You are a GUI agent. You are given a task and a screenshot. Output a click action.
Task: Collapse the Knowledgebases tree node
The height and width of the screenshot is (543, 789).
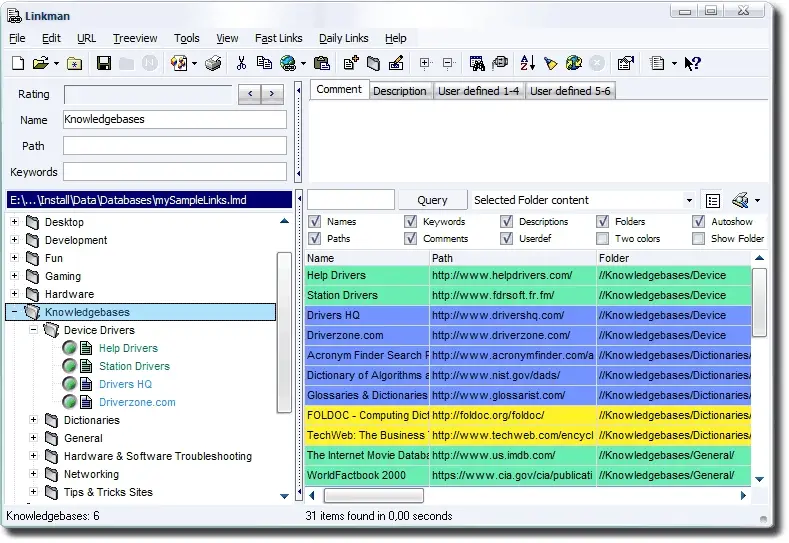point(15,312)
